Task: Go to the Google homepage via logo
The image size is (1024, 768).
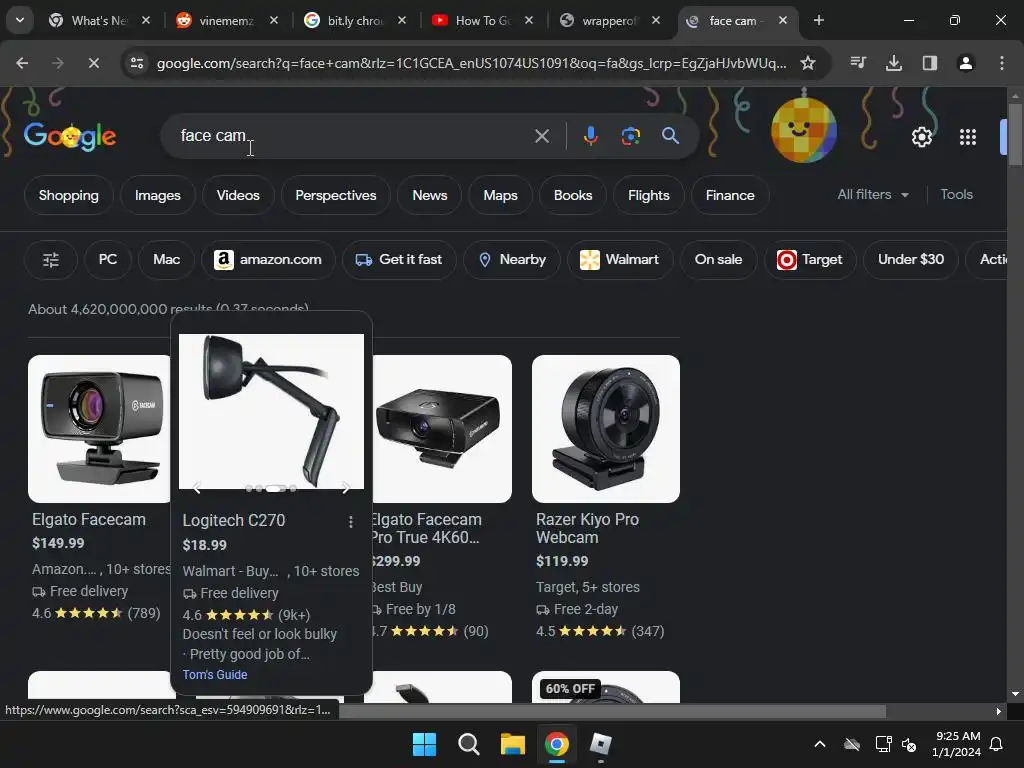Action: pyautogui.click(x=70, y=136)
